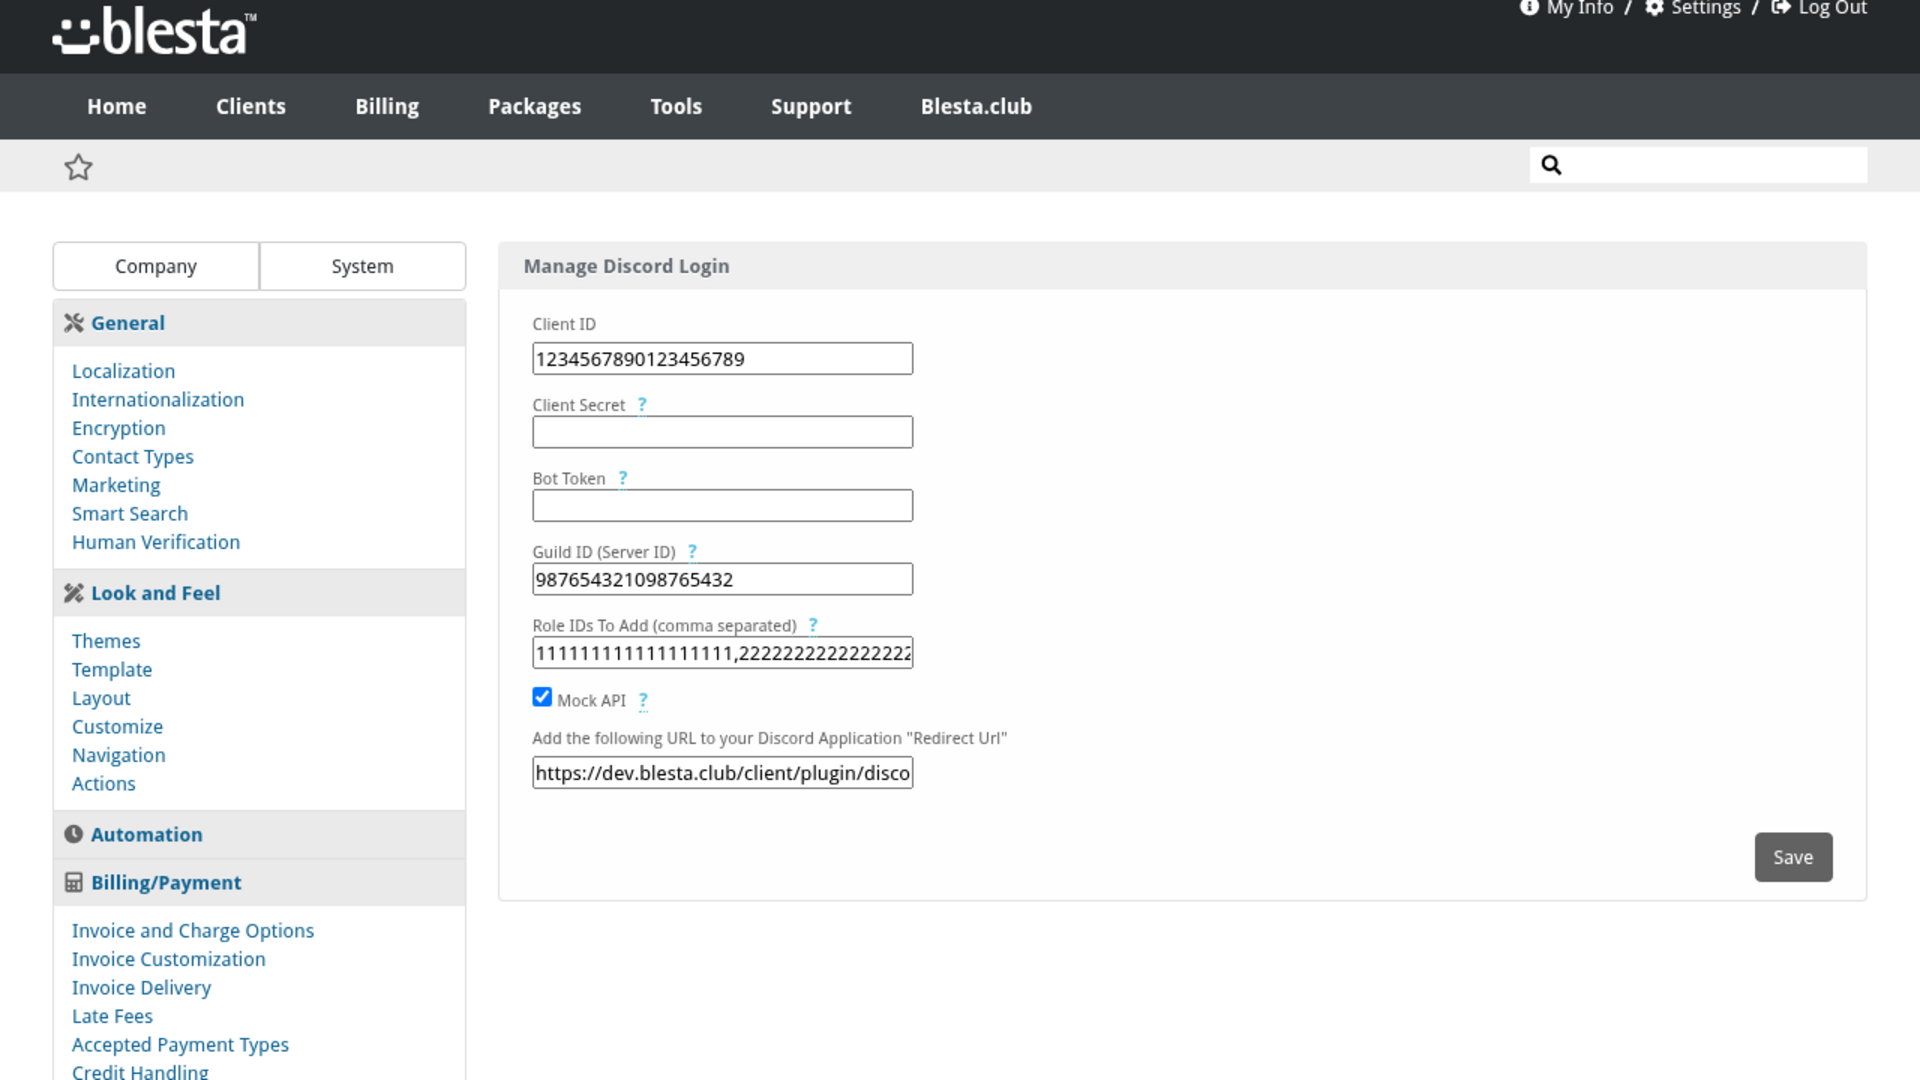Click the Look and Feel section icon

[74, 593]
